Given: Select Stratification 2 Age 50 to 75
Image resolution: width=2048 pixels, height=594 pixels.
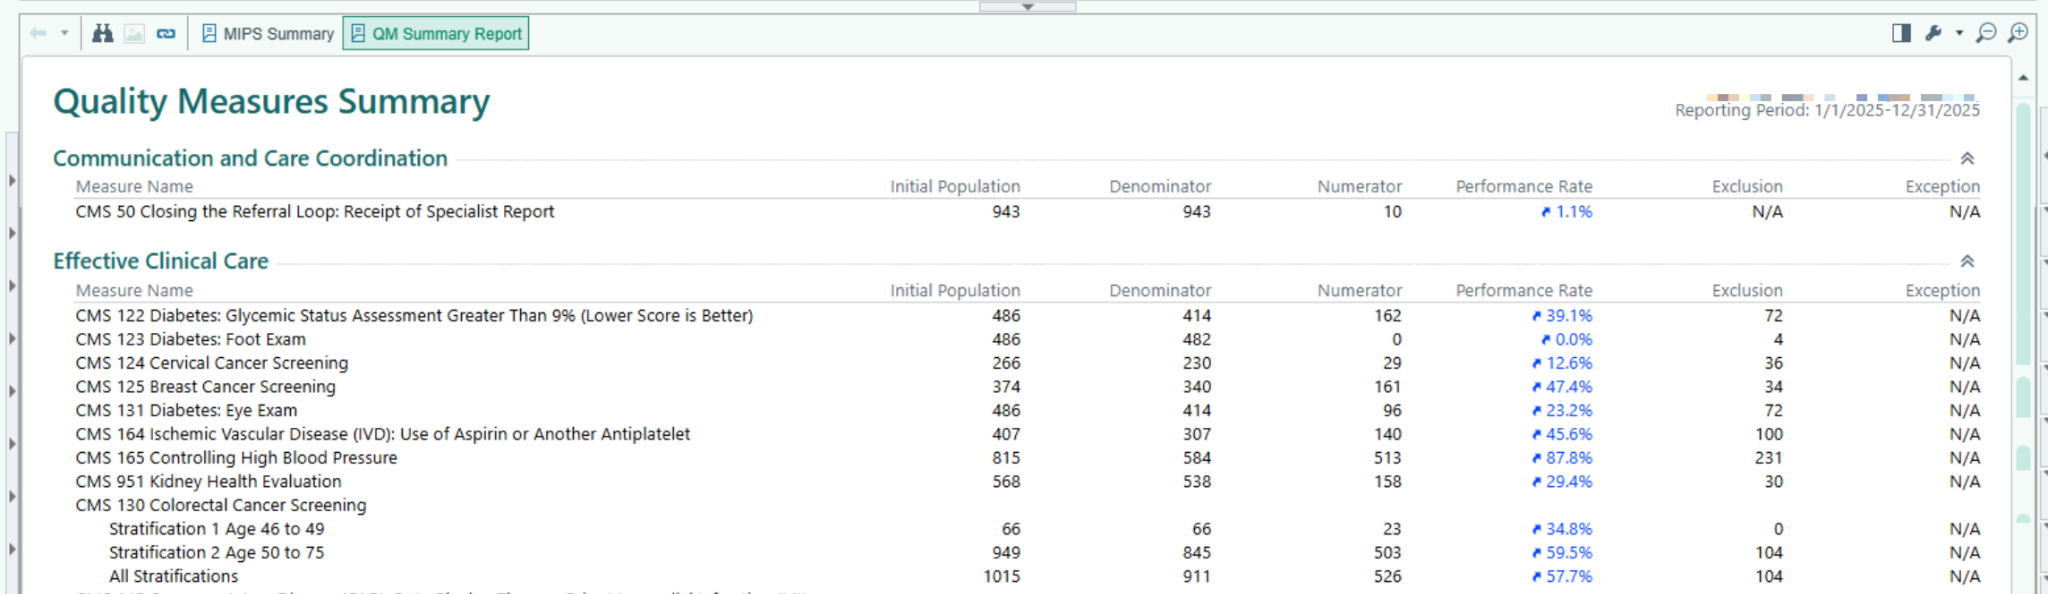Looking at the screenshot, I should click(x=217, y=553).
